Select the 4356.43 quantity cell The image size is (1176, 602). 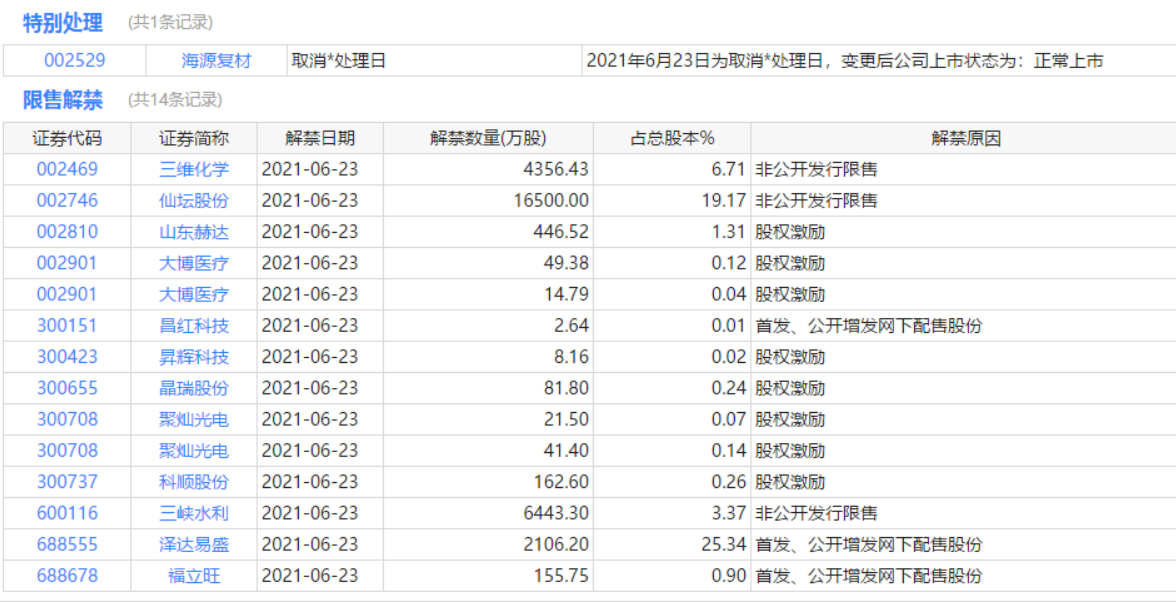[489, 169]
